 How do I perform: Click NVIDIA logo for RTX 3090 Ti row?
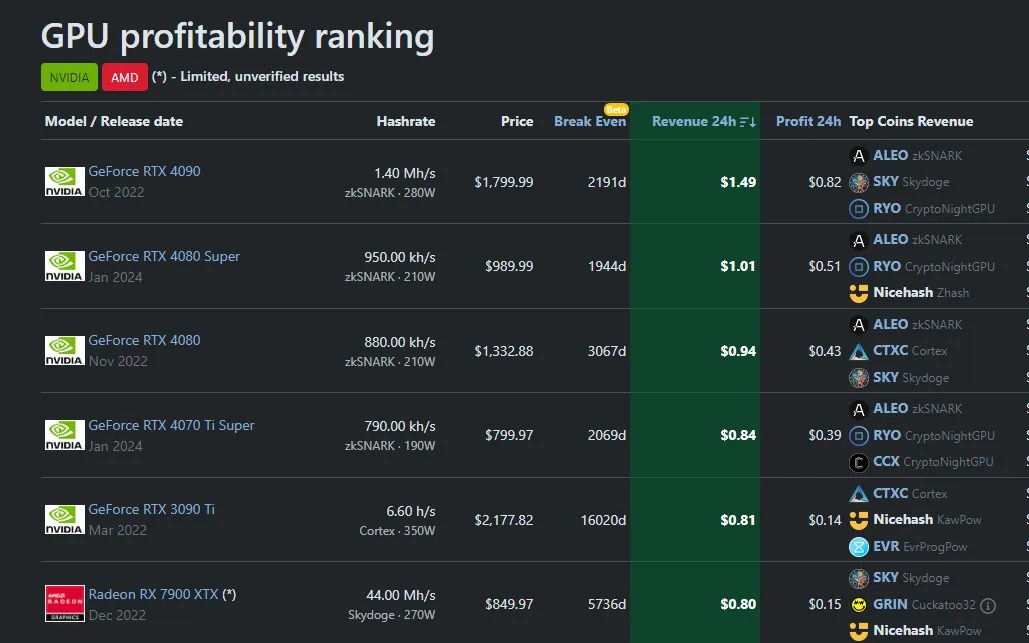pos(64,520)
